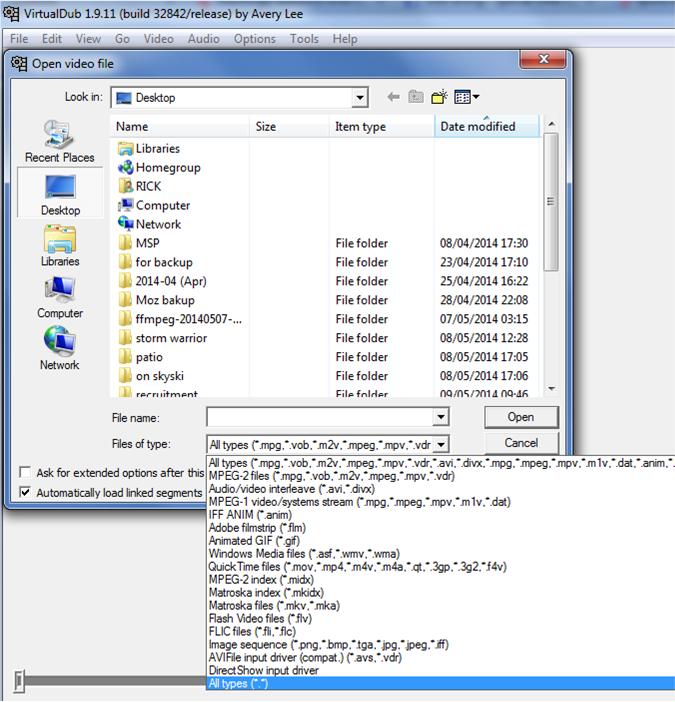Close the Open video file dialog
The height and width of the screenshot is (702, 675).
543,59
